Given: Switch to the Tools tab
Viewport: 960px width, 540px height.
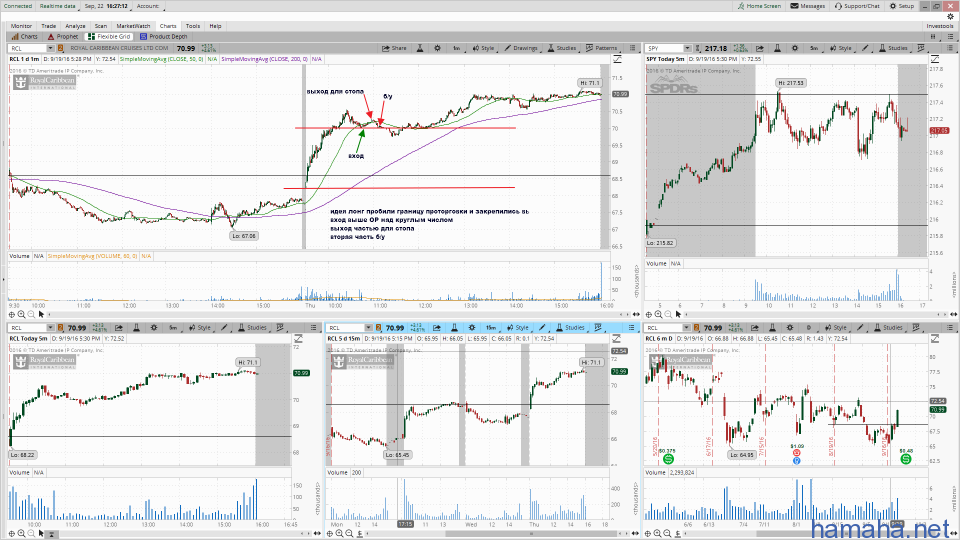Looking at the screenshot, I should pos(193,26).
